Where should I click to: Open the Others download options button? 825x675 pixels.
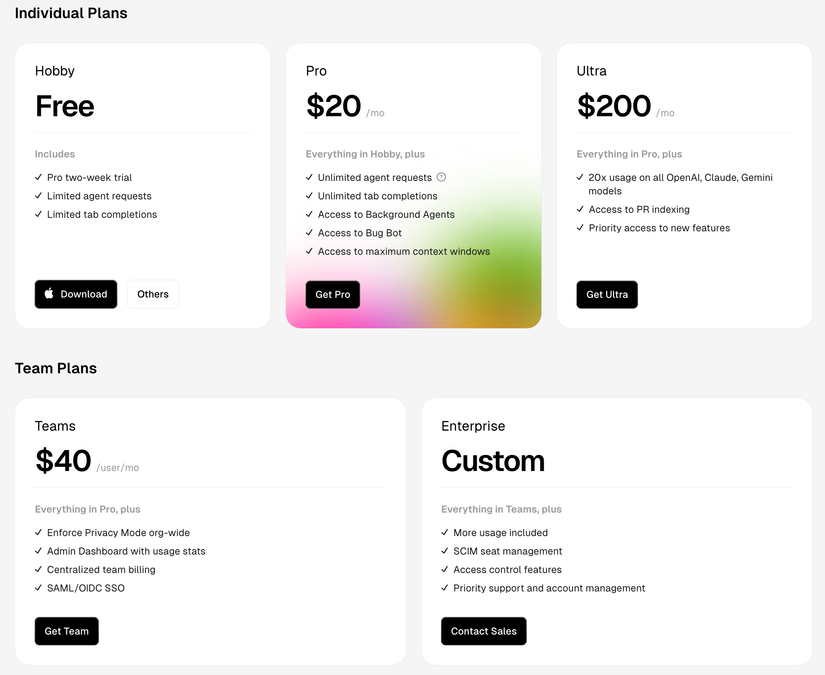click(153, 294)
